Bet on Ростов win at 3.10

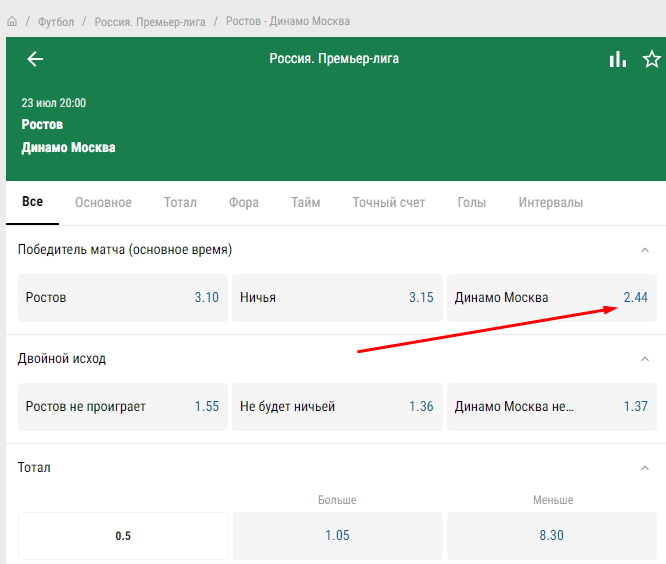[123, 298]
